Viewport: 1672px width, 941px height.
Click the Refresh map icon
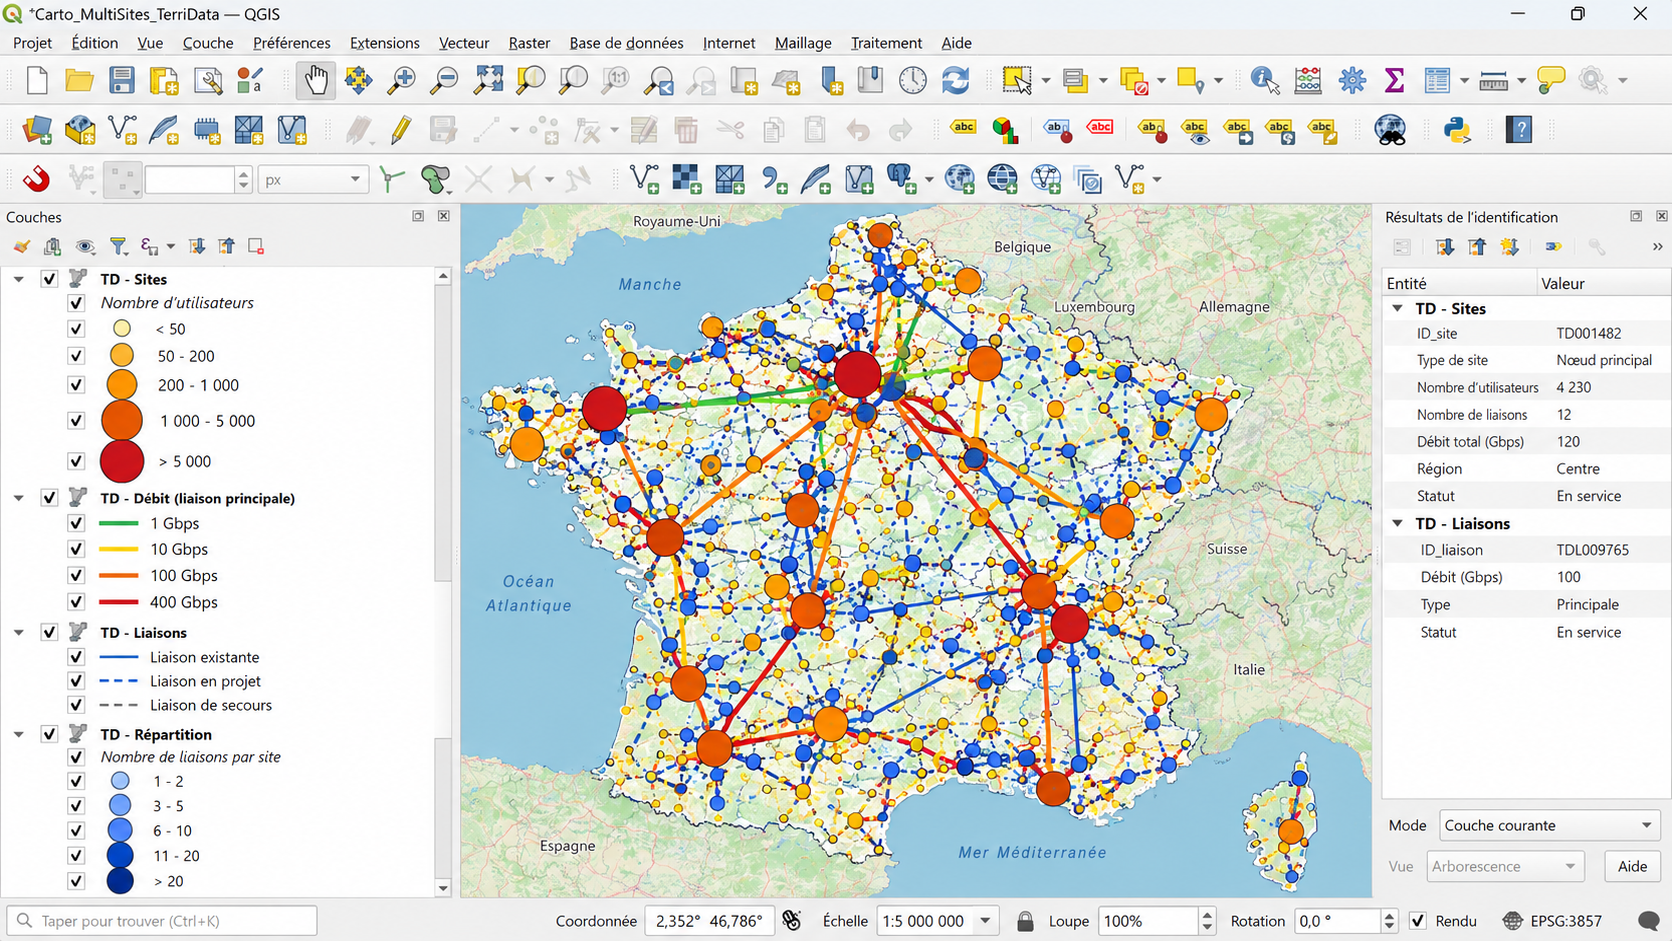click(x=955, y=80)
